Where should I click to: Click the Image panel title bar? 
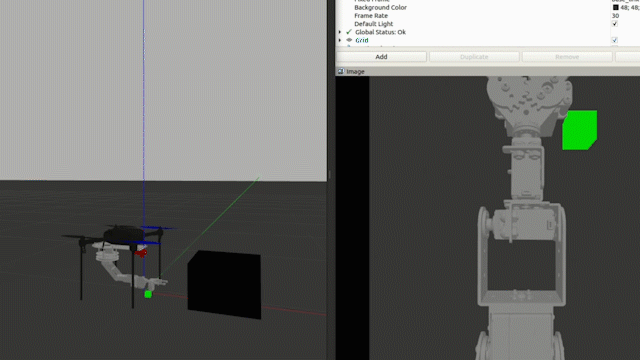488,71
